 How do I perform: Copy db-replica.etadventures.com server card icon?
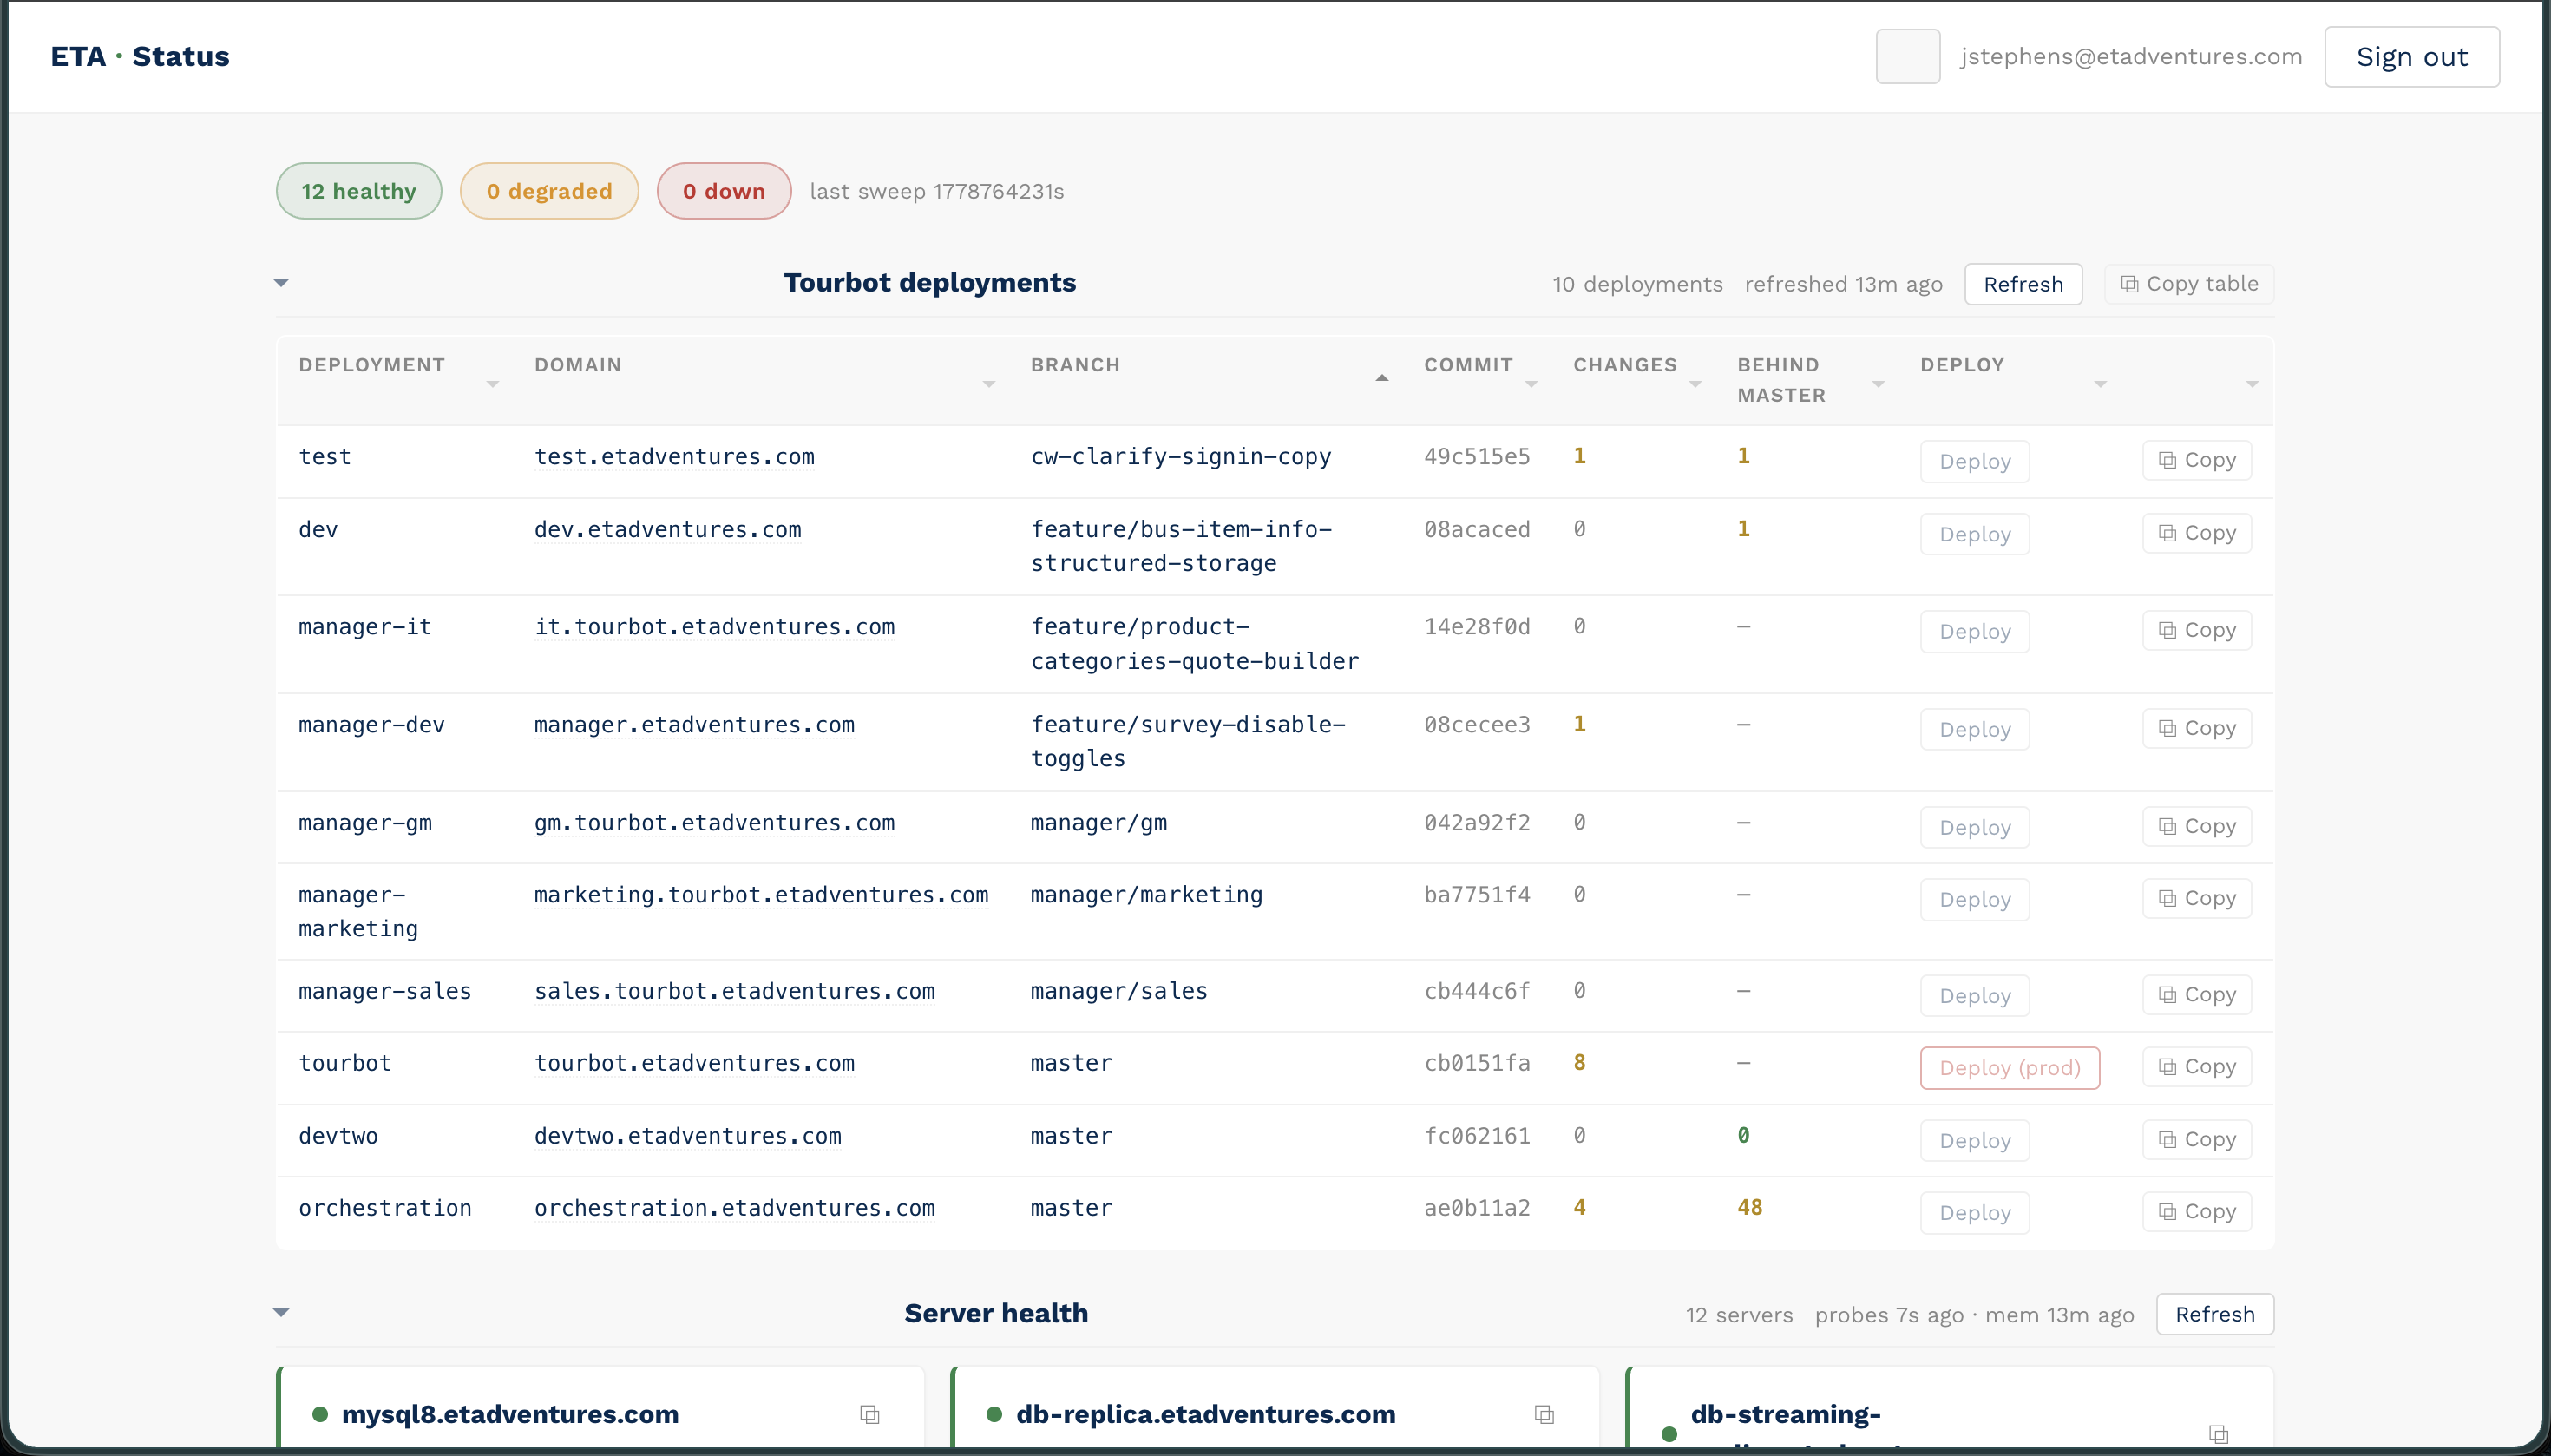pyautogui.click(x=1544, y=1414)
